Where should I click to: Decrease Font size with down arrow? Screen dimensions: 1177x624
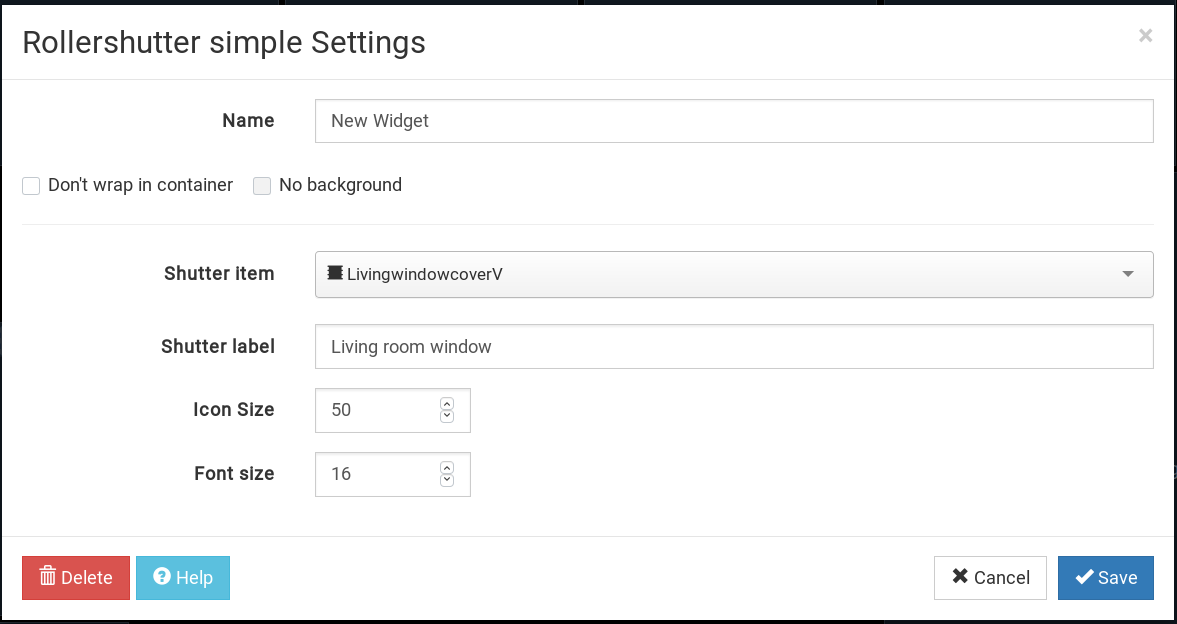click(x=447, y=480)
